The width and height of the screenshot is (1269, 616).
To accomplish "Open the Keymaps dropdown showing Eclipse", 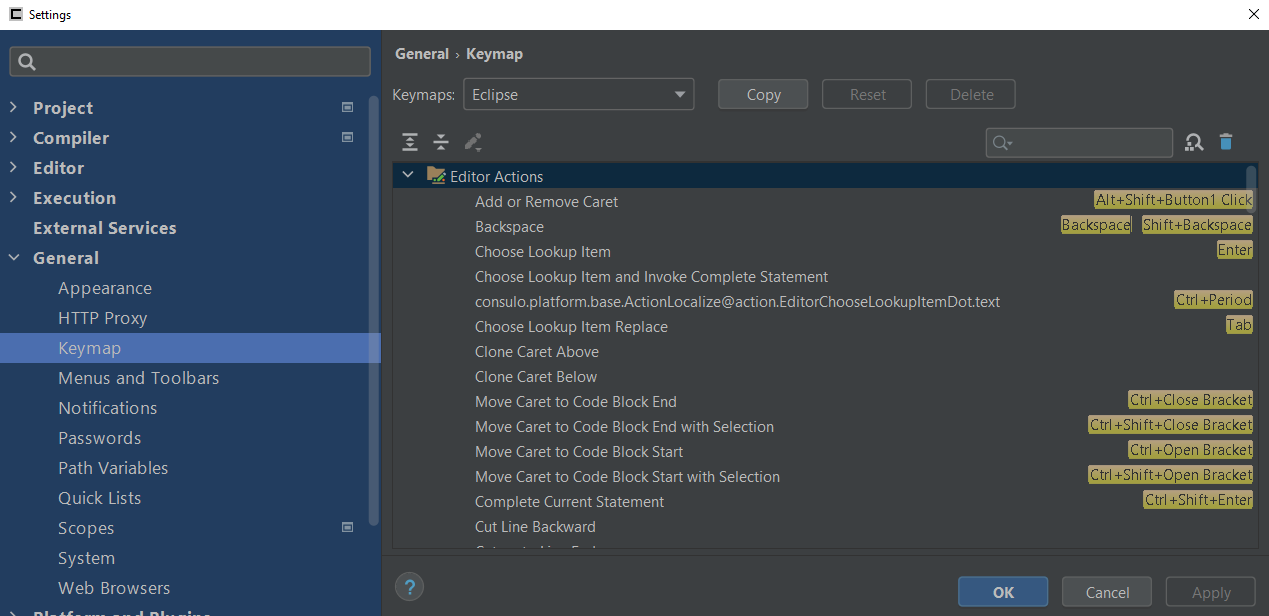I will 578,93.
